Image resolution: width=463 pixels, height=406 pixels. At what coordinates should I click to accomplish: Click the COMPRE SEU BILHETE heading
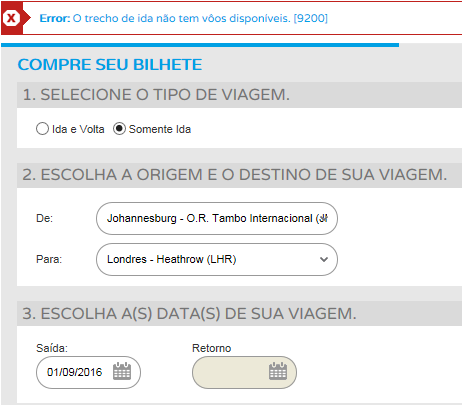pos(110,65)
